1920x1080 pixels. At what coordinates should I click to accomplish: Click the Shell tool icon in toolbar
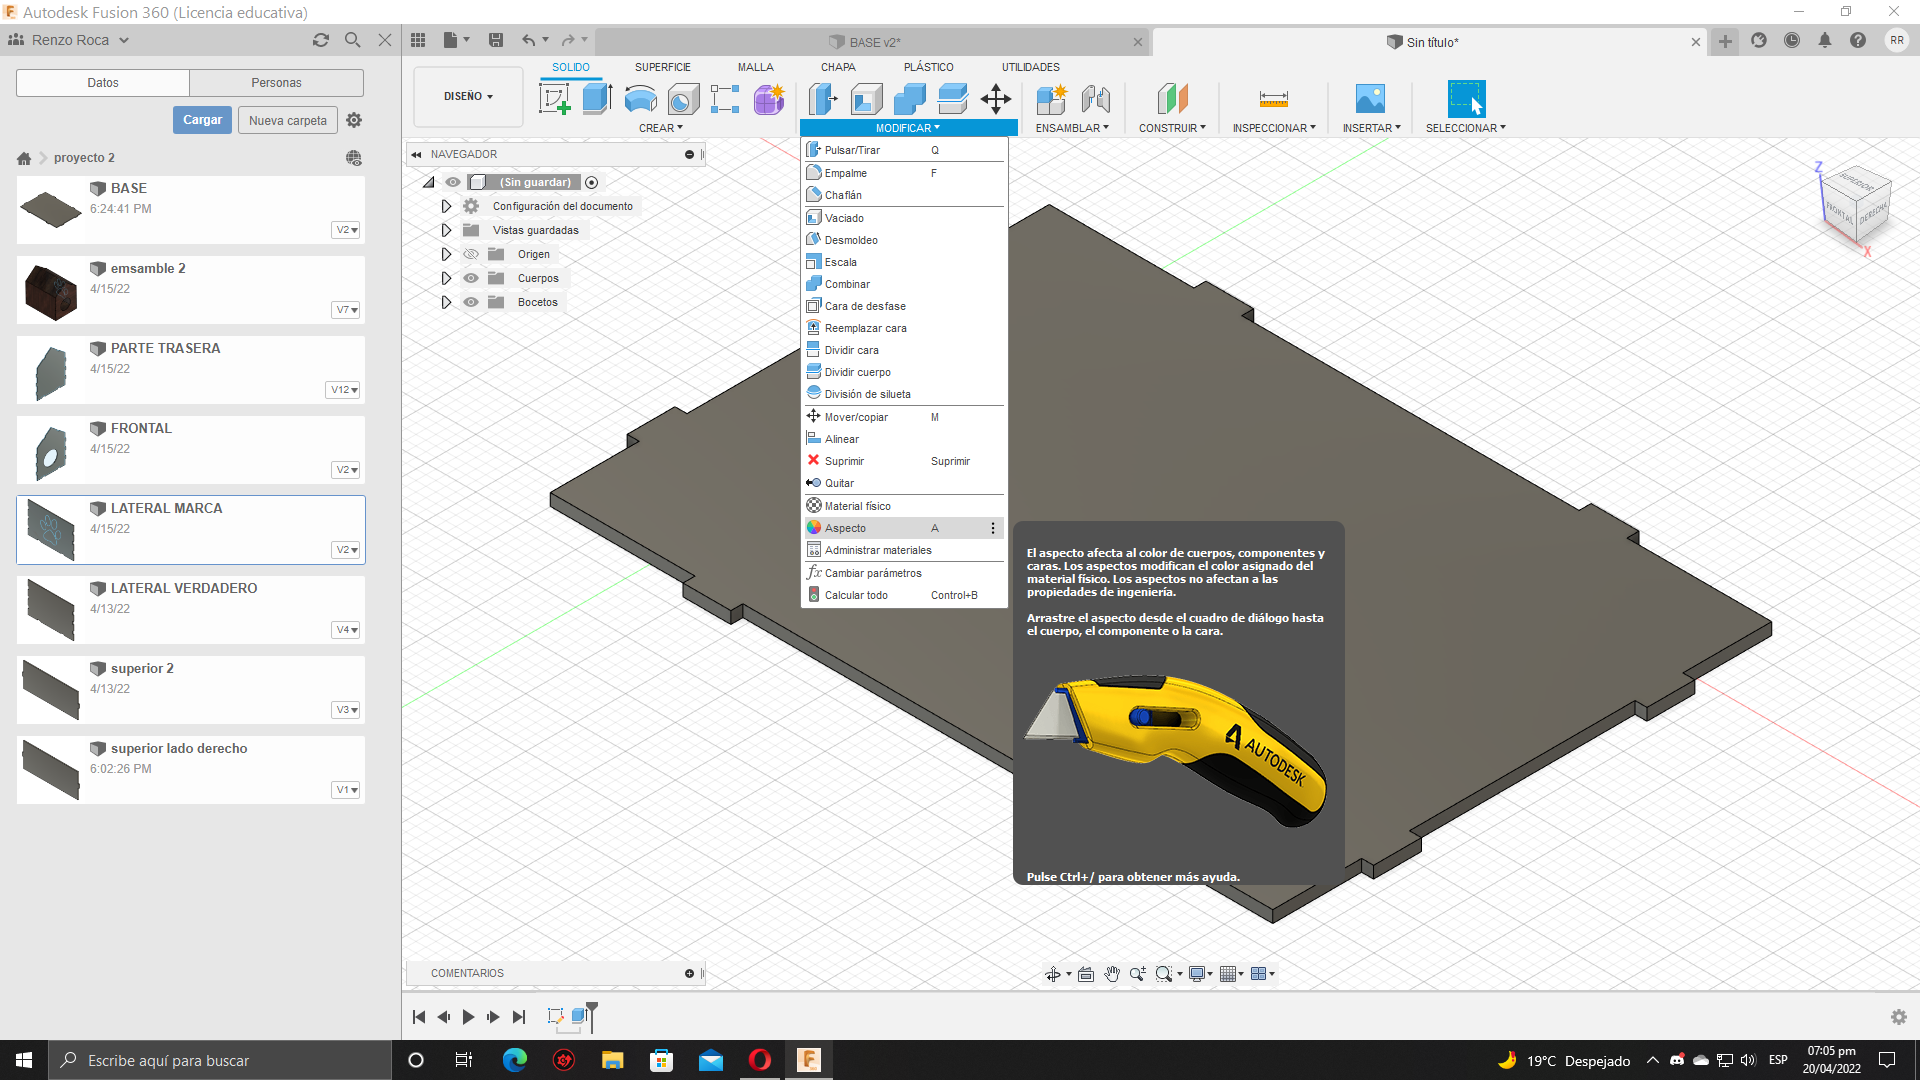(867, 99)
